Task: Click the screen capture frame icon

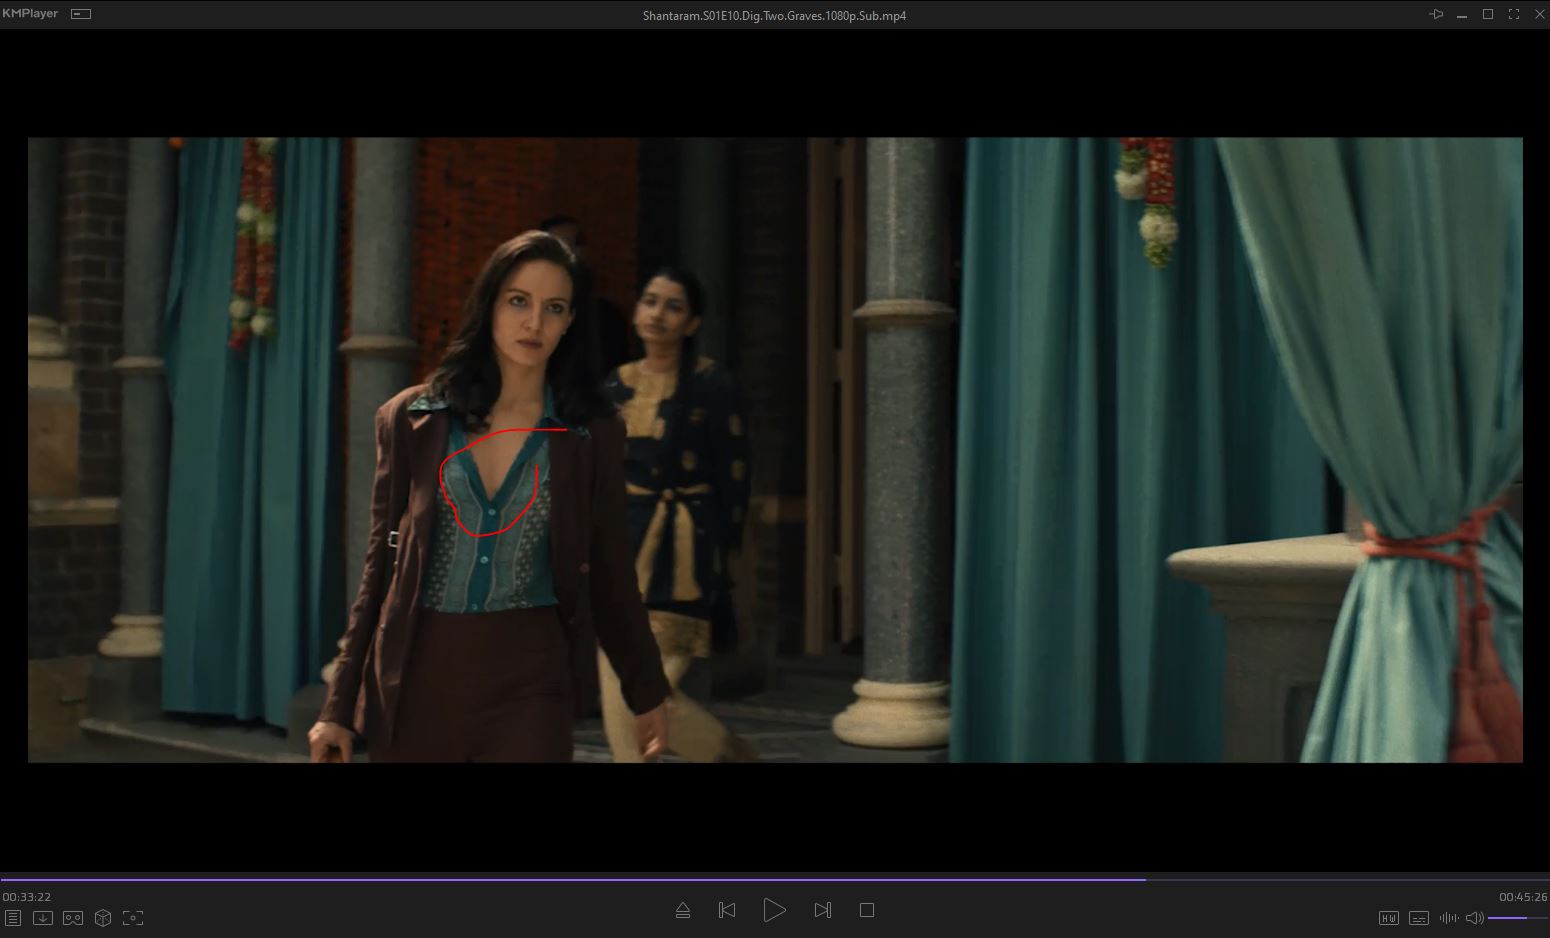Action: tap(133, 918)
